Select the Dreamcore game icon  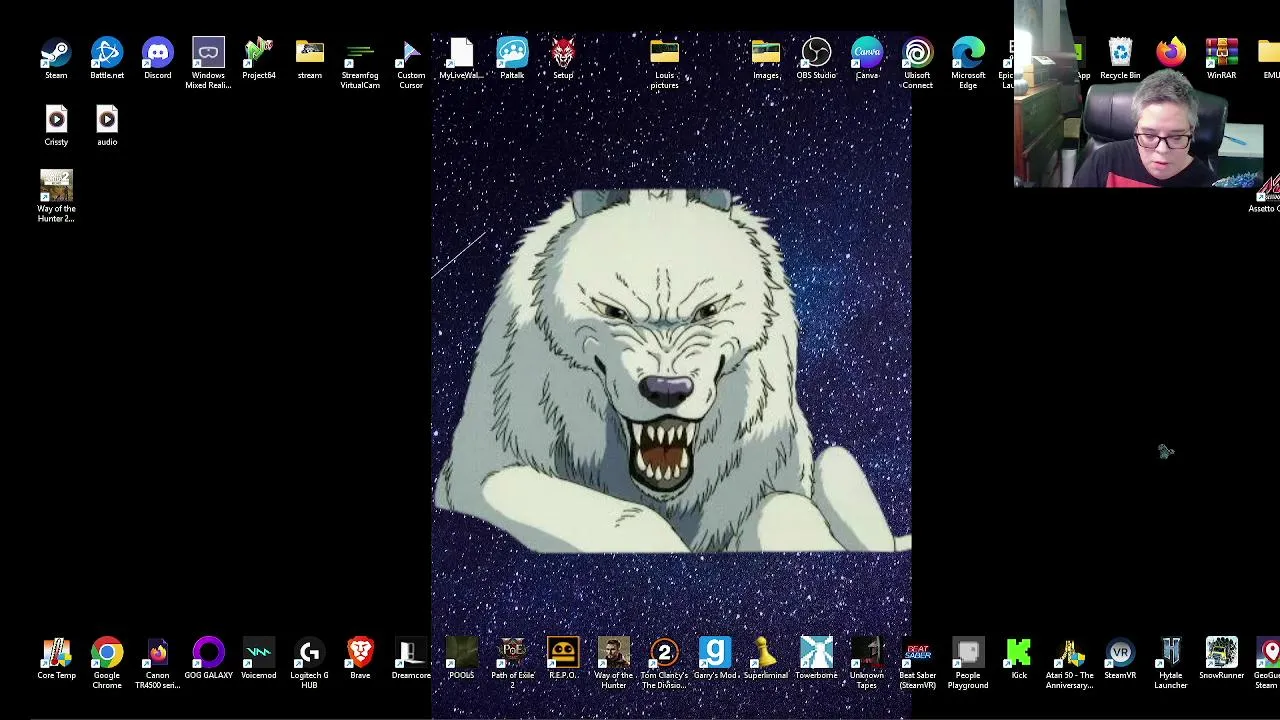411,653
